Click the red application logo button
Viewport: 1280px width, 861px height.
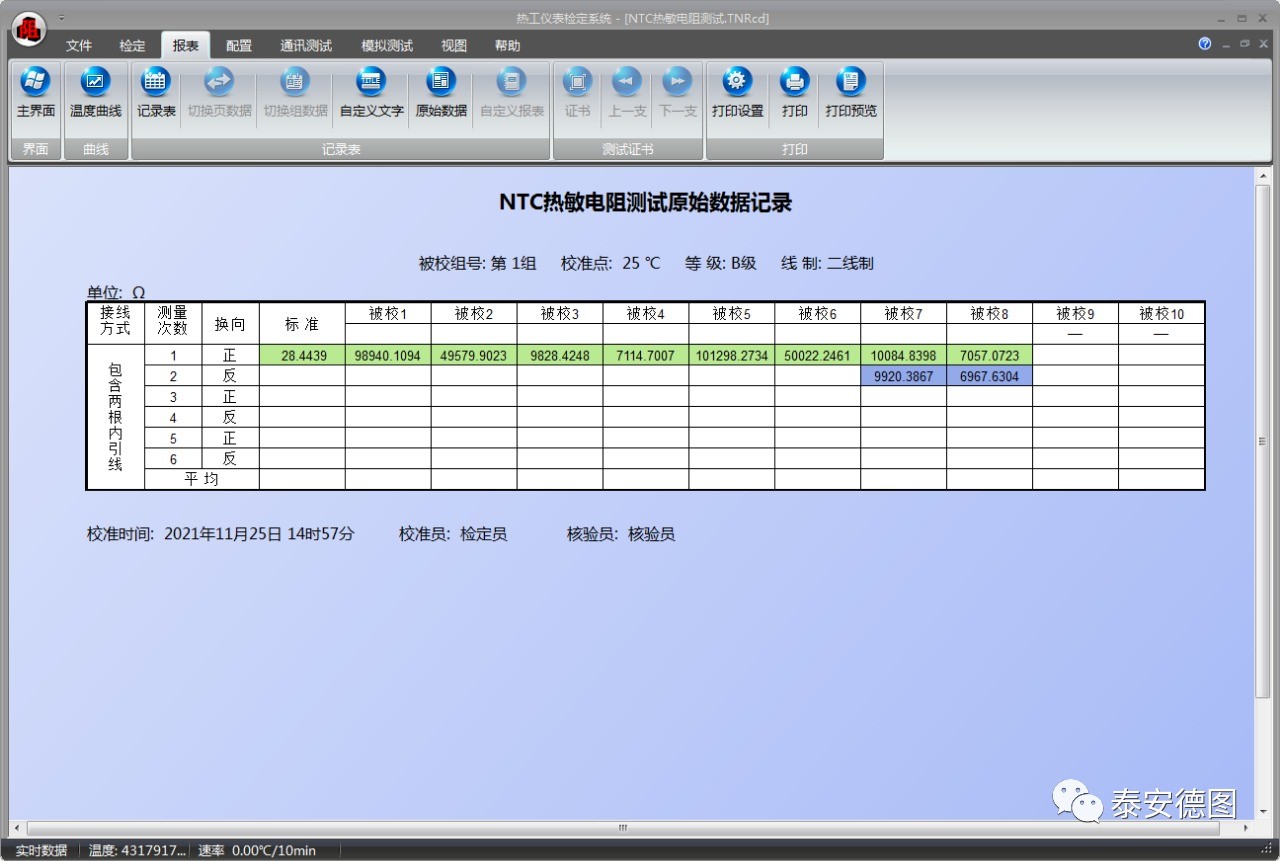click(x=28, y=28)
